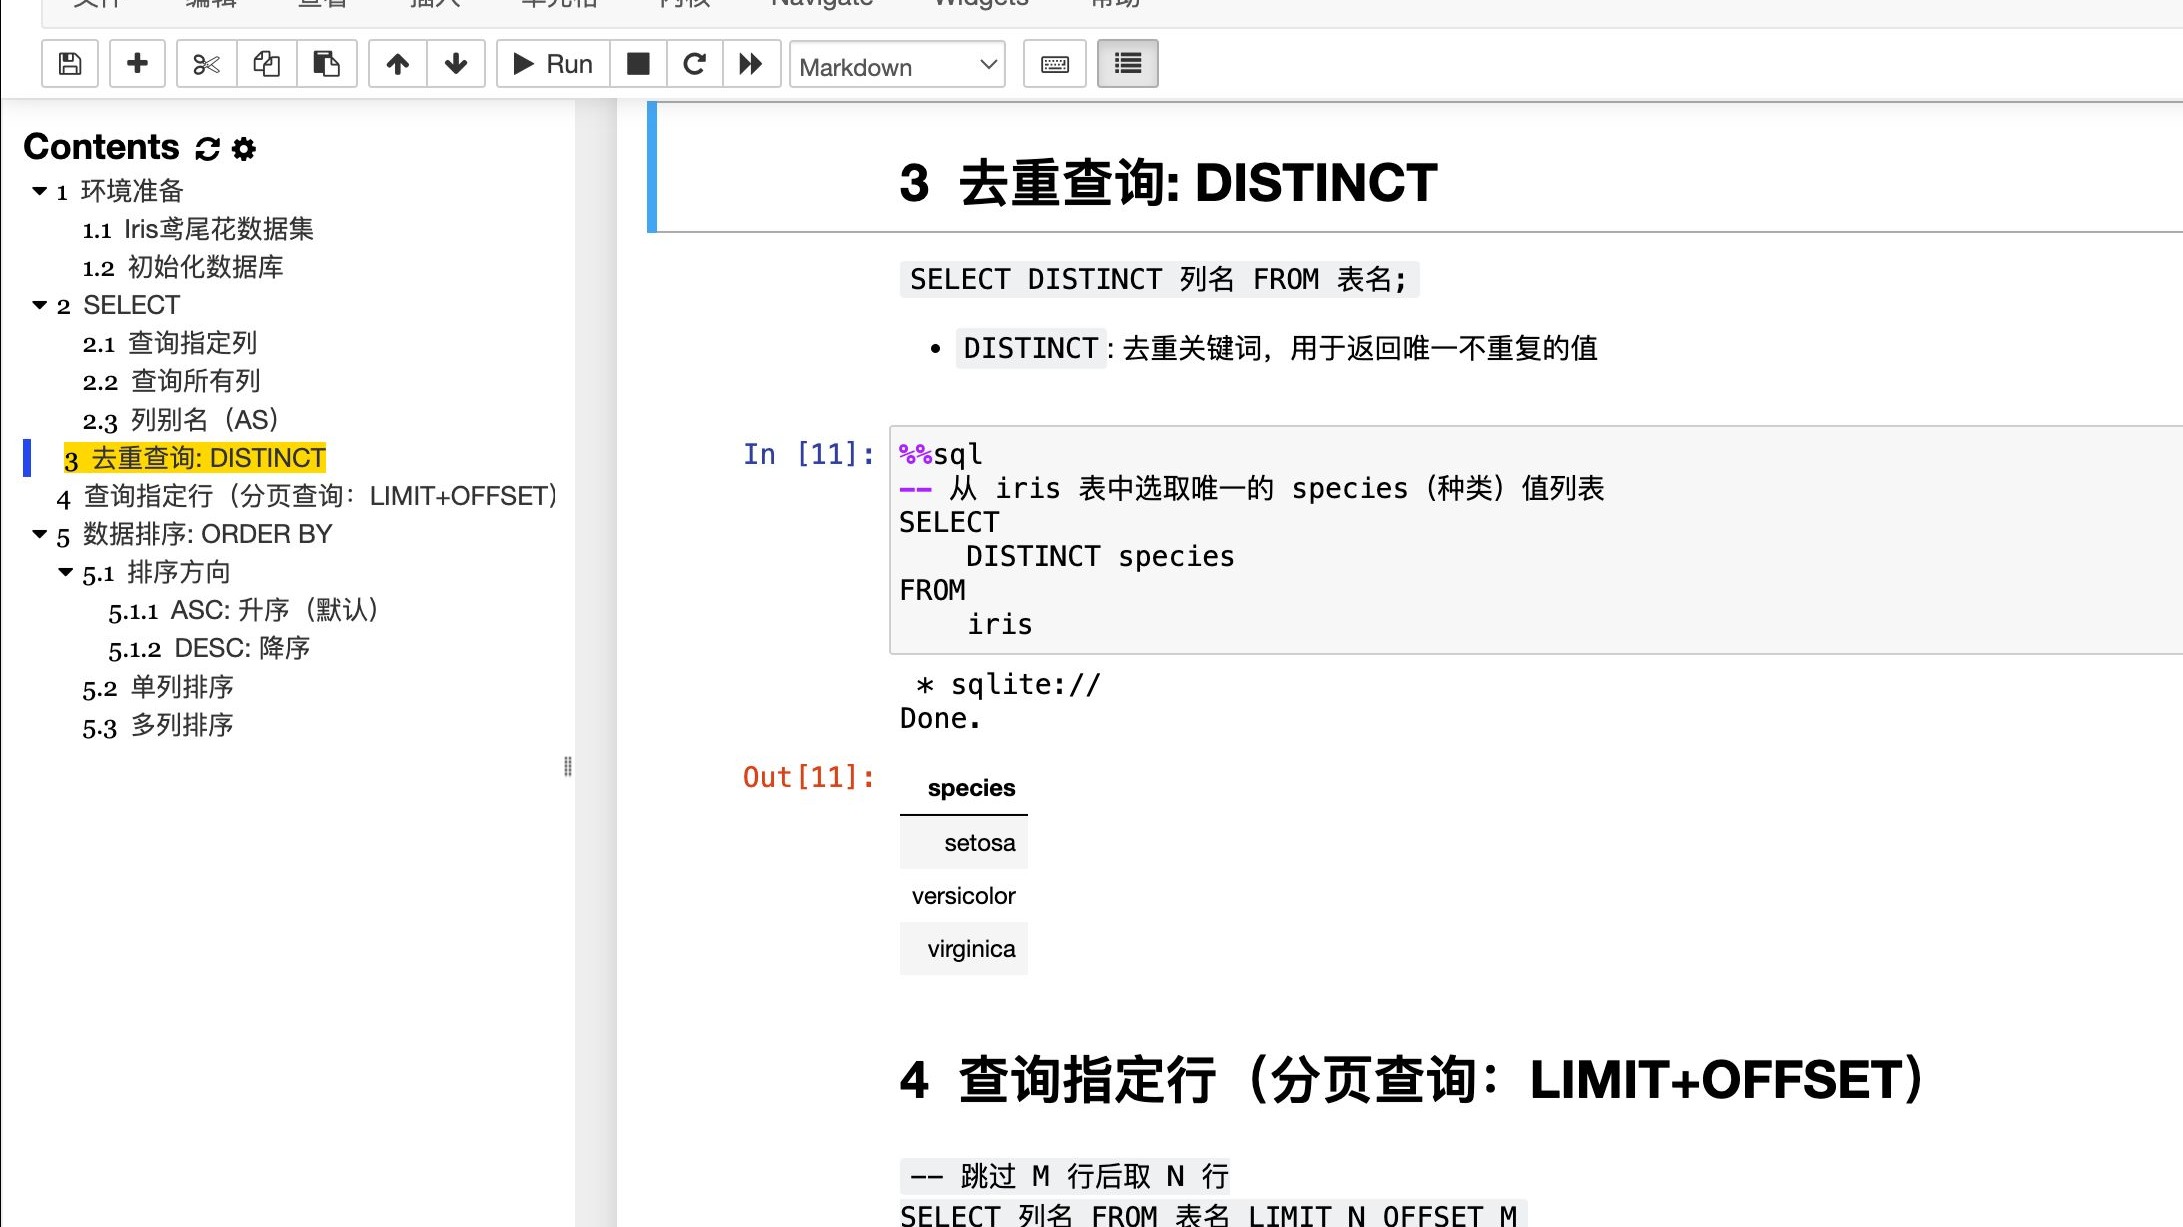Click the SELECT DISTINCT 列名 FROM 表名 syntax line
2183x1227 pixels.
click(x=1159, y=279)
